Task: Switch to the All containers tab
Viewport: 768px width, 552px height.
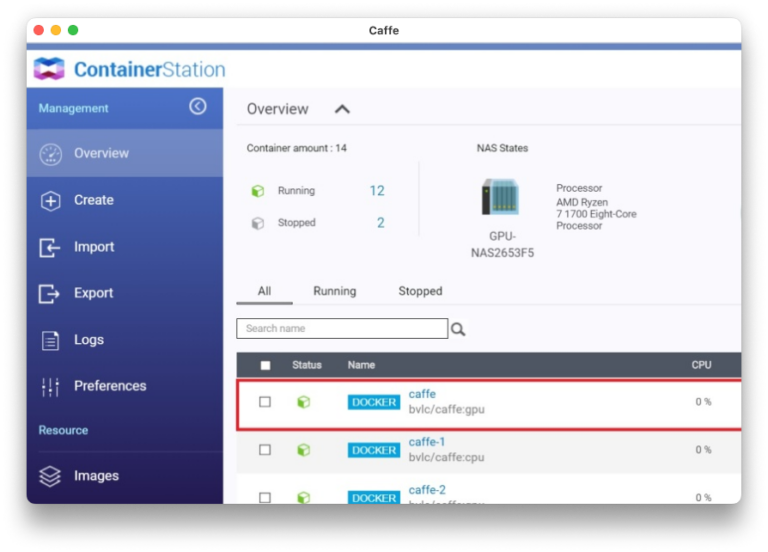Action: (264, 291)
